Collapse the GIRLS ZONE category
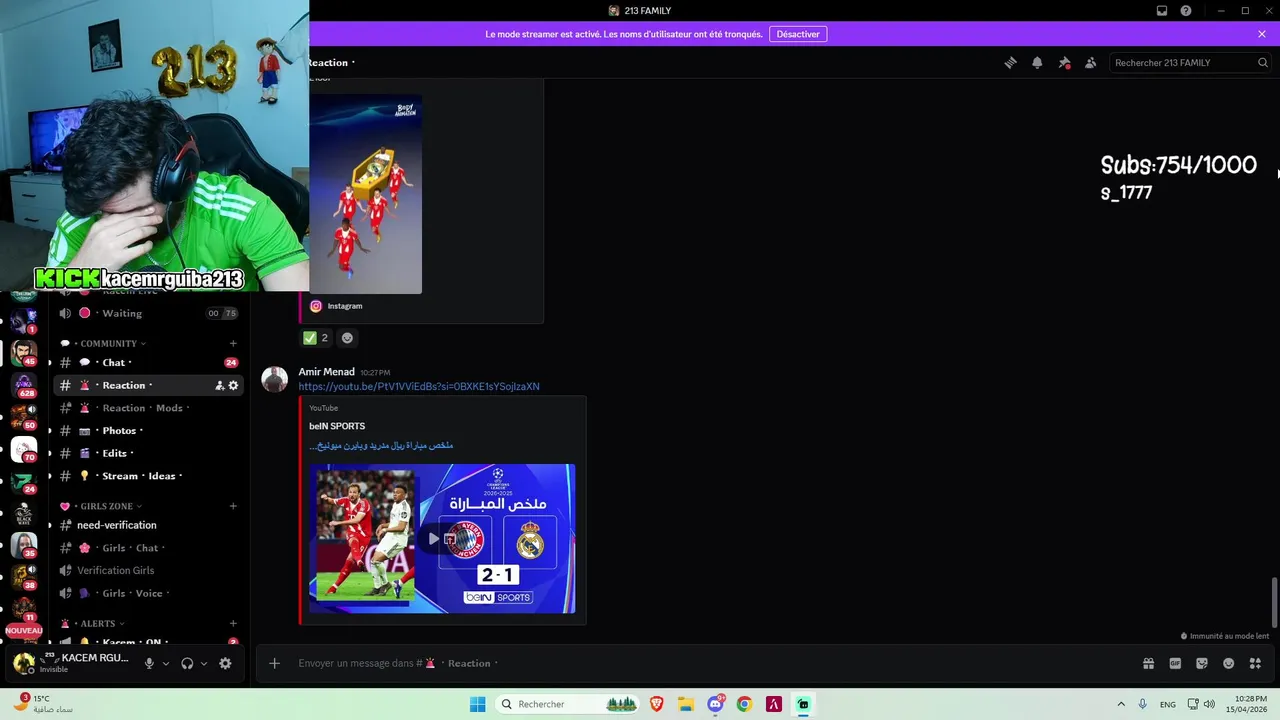Viewport: 1280px width, 720px height. point(105,506)
